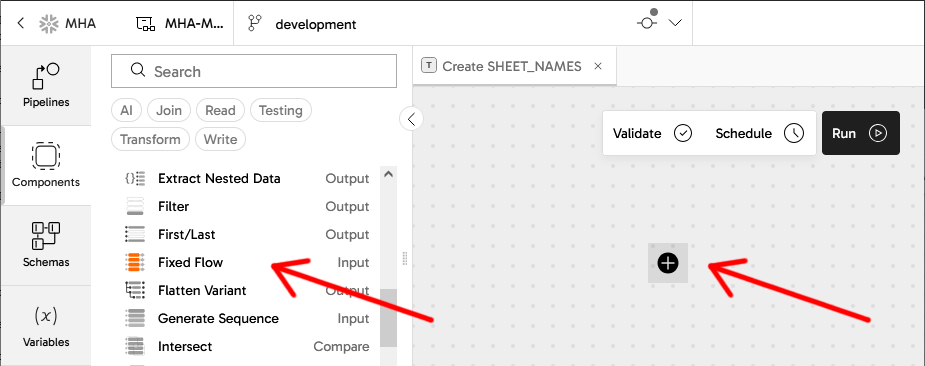Filter components by Transform tag
The width and height of the screenshot is (925, 366).
150,139
